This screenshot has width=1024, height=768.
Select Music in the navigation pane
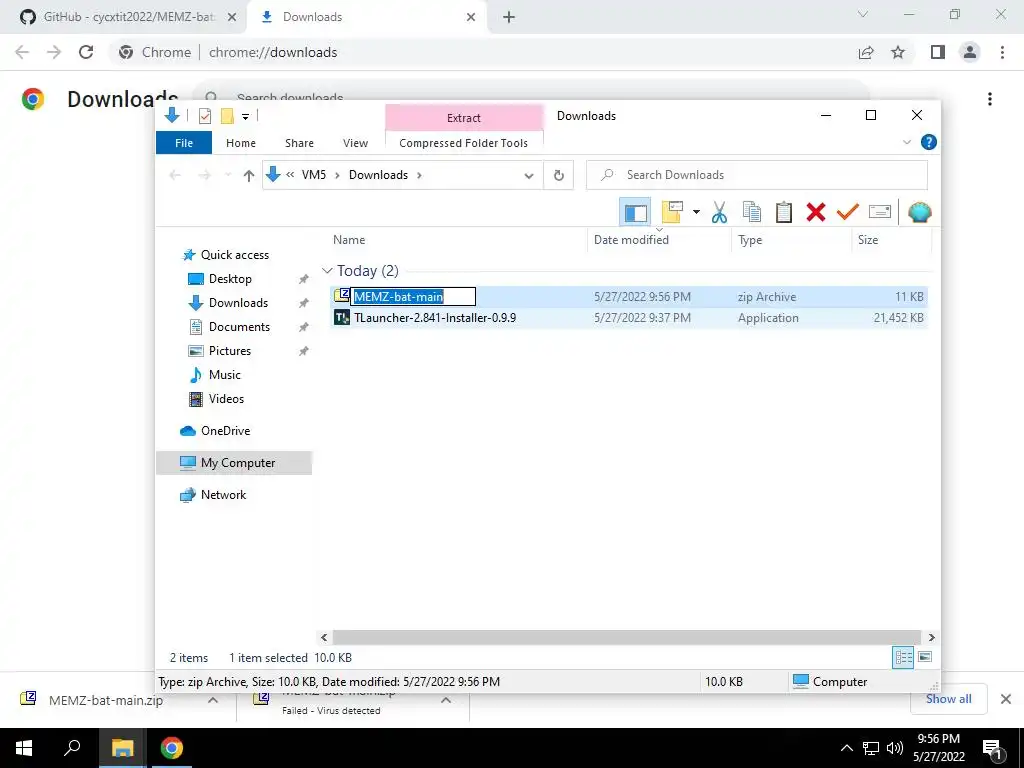[224, 375]
